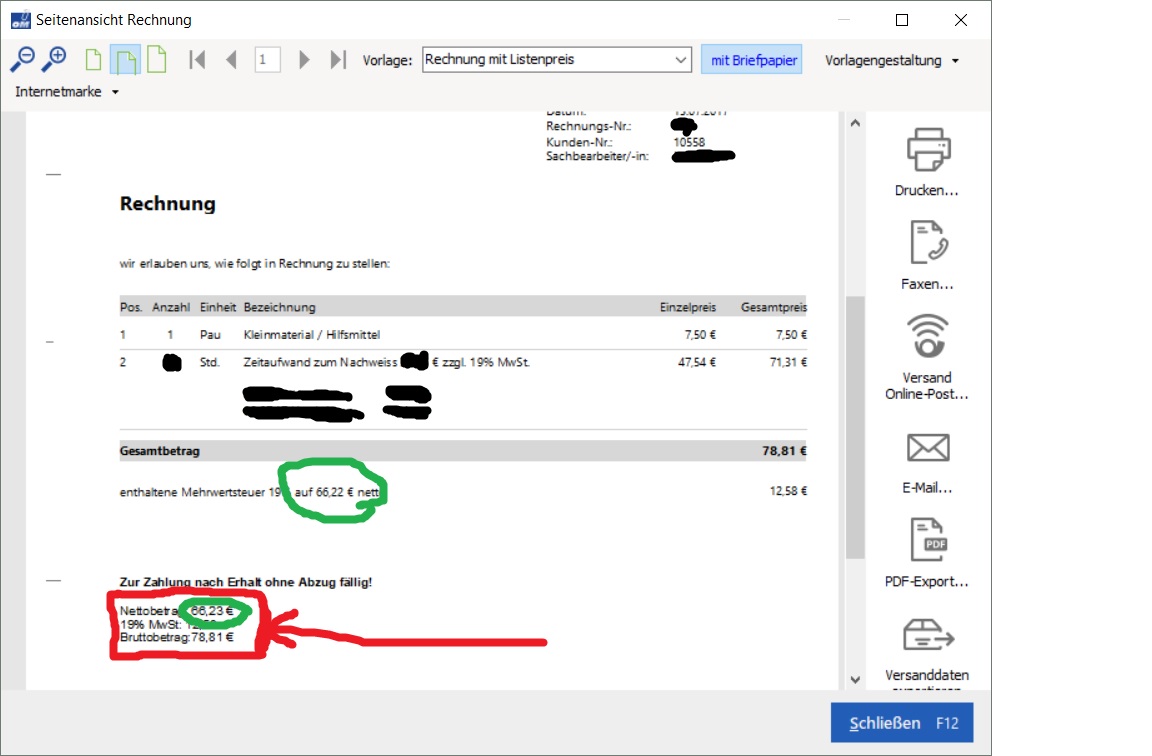
Task: Select the third page layout icon
Action: tap(156, 60)
